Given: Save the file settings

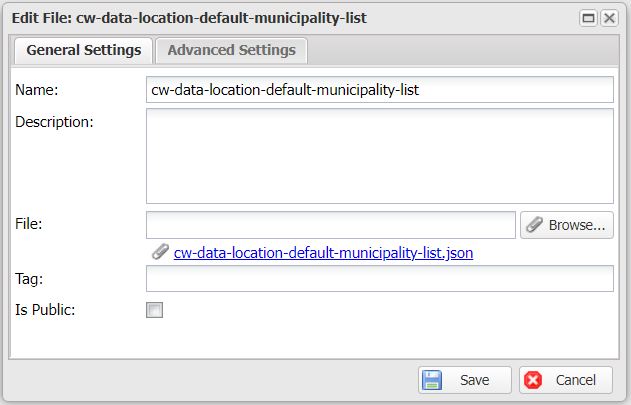Looking at the screenshot, I should click(465, 380).
